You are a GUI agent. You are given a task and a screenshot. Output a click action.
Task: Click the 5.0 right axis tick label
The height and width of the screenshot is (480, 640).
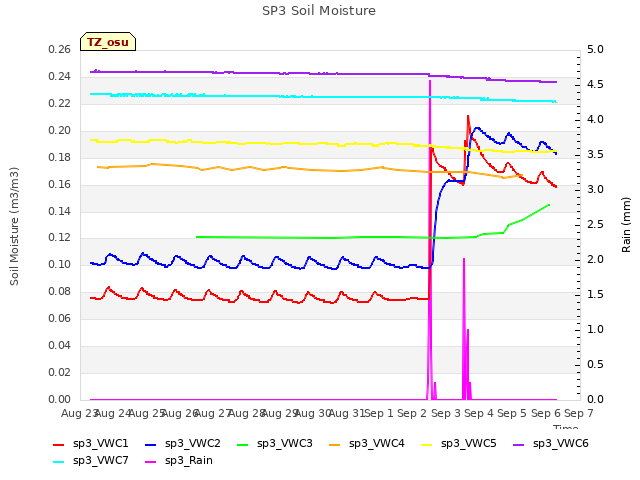click(596, 49)
